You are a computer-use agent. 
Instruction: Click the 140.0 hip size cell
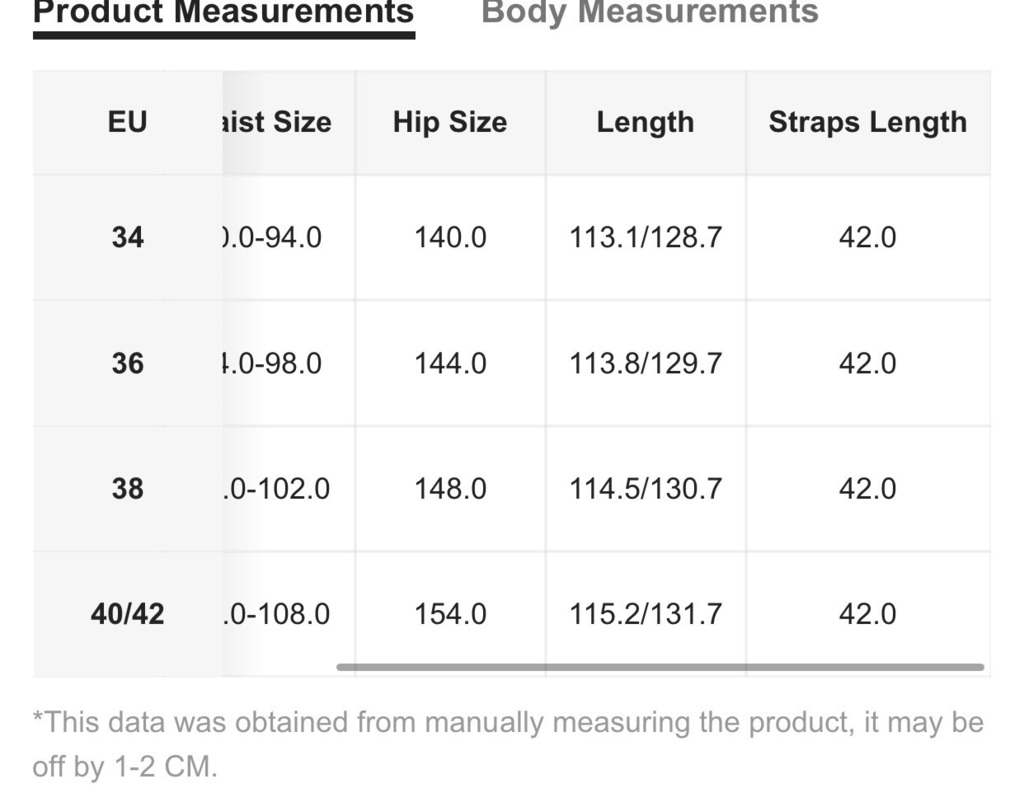tap(450, 237)
